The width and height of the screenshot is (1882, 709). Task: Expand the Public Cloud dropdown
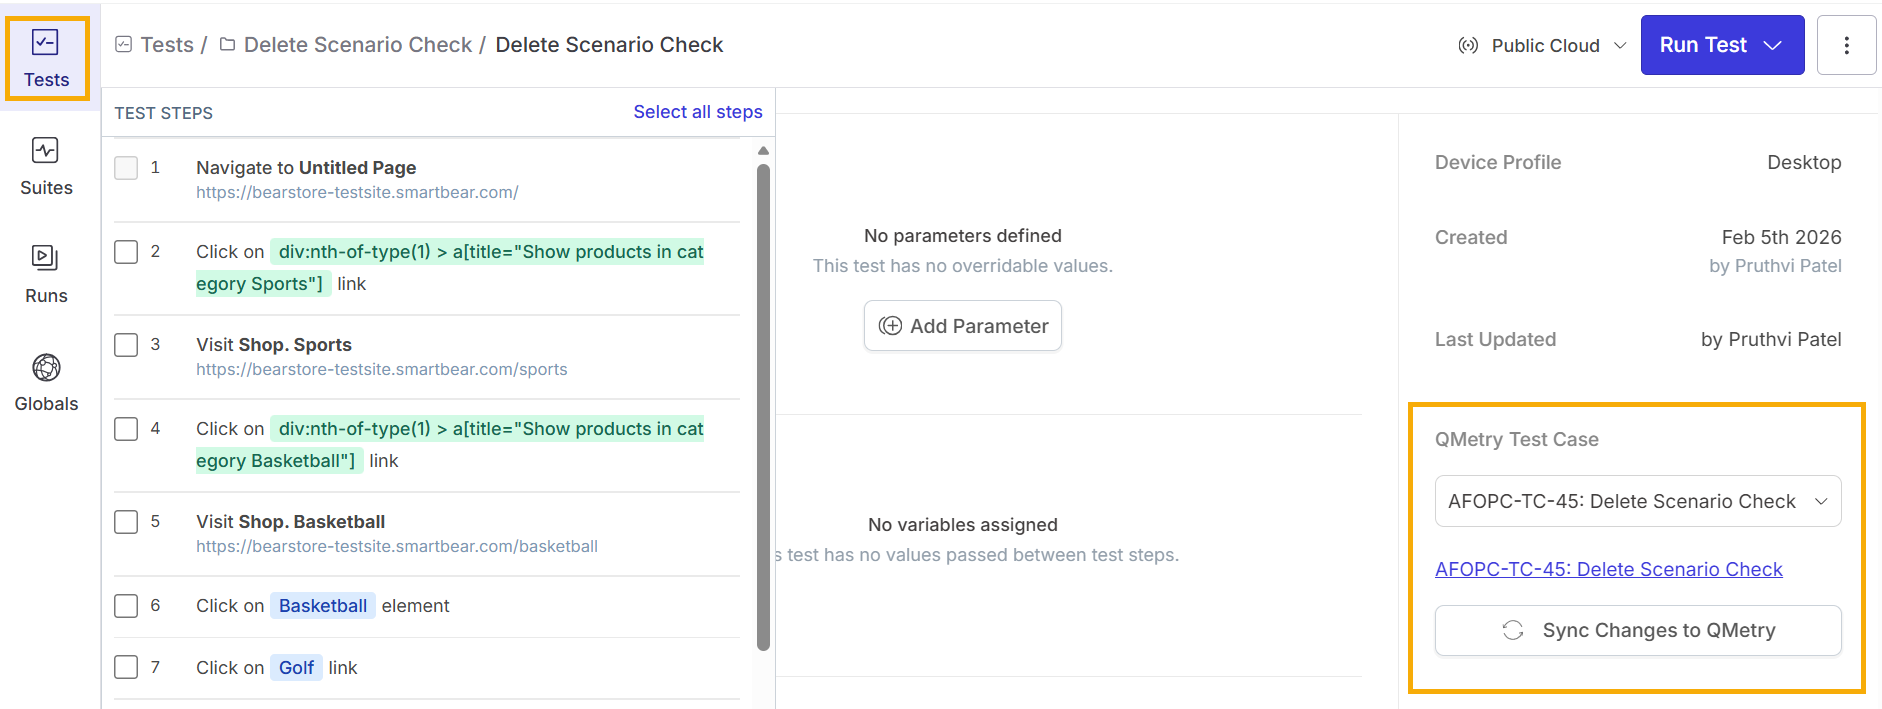pyautogui.click(x=1620, y=46)
